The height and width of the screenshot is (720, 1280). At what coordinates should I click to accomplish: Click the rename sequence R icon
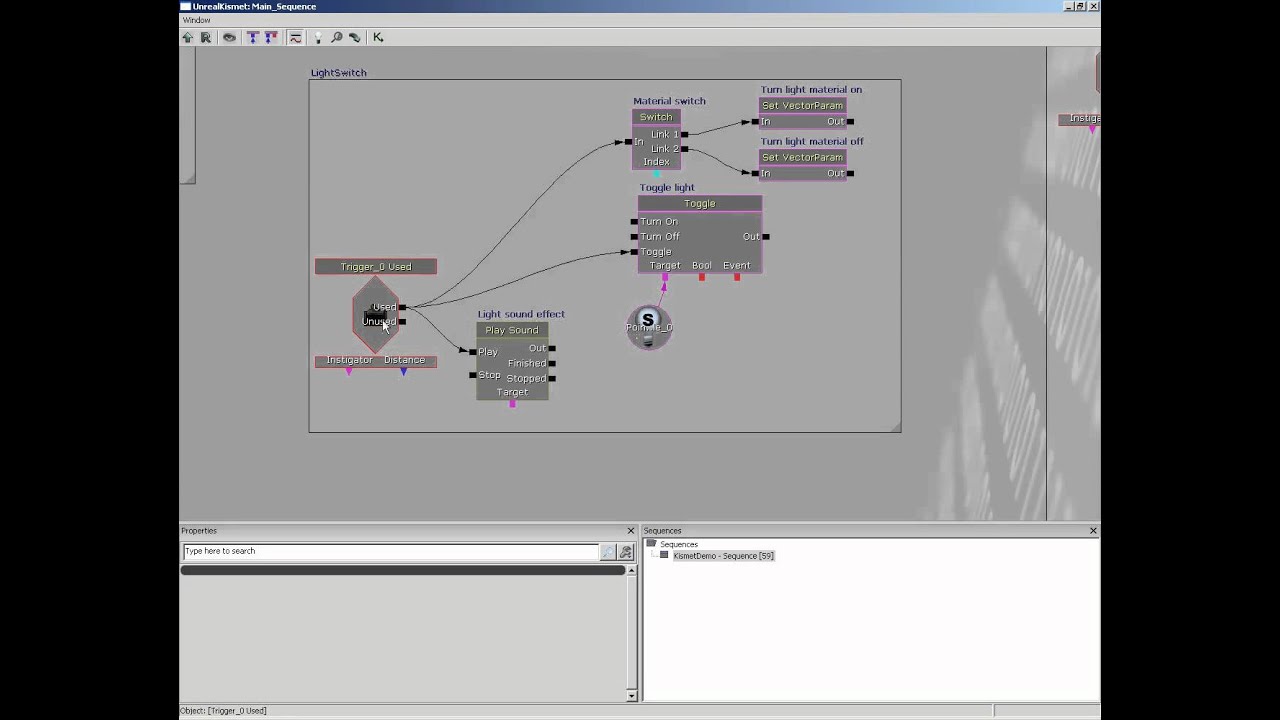point(206,37)
